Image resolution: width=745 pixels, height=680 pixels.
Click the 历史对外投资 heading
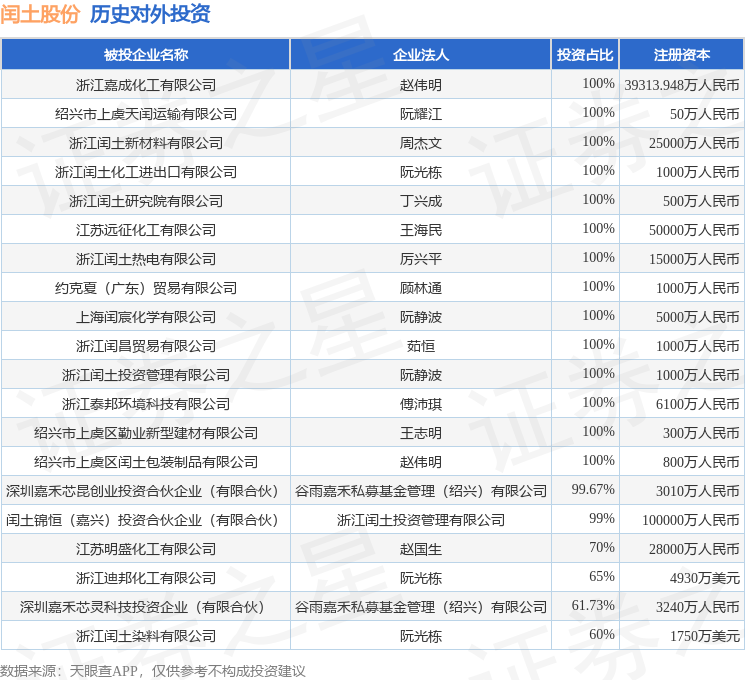click(x=150, y=14)
